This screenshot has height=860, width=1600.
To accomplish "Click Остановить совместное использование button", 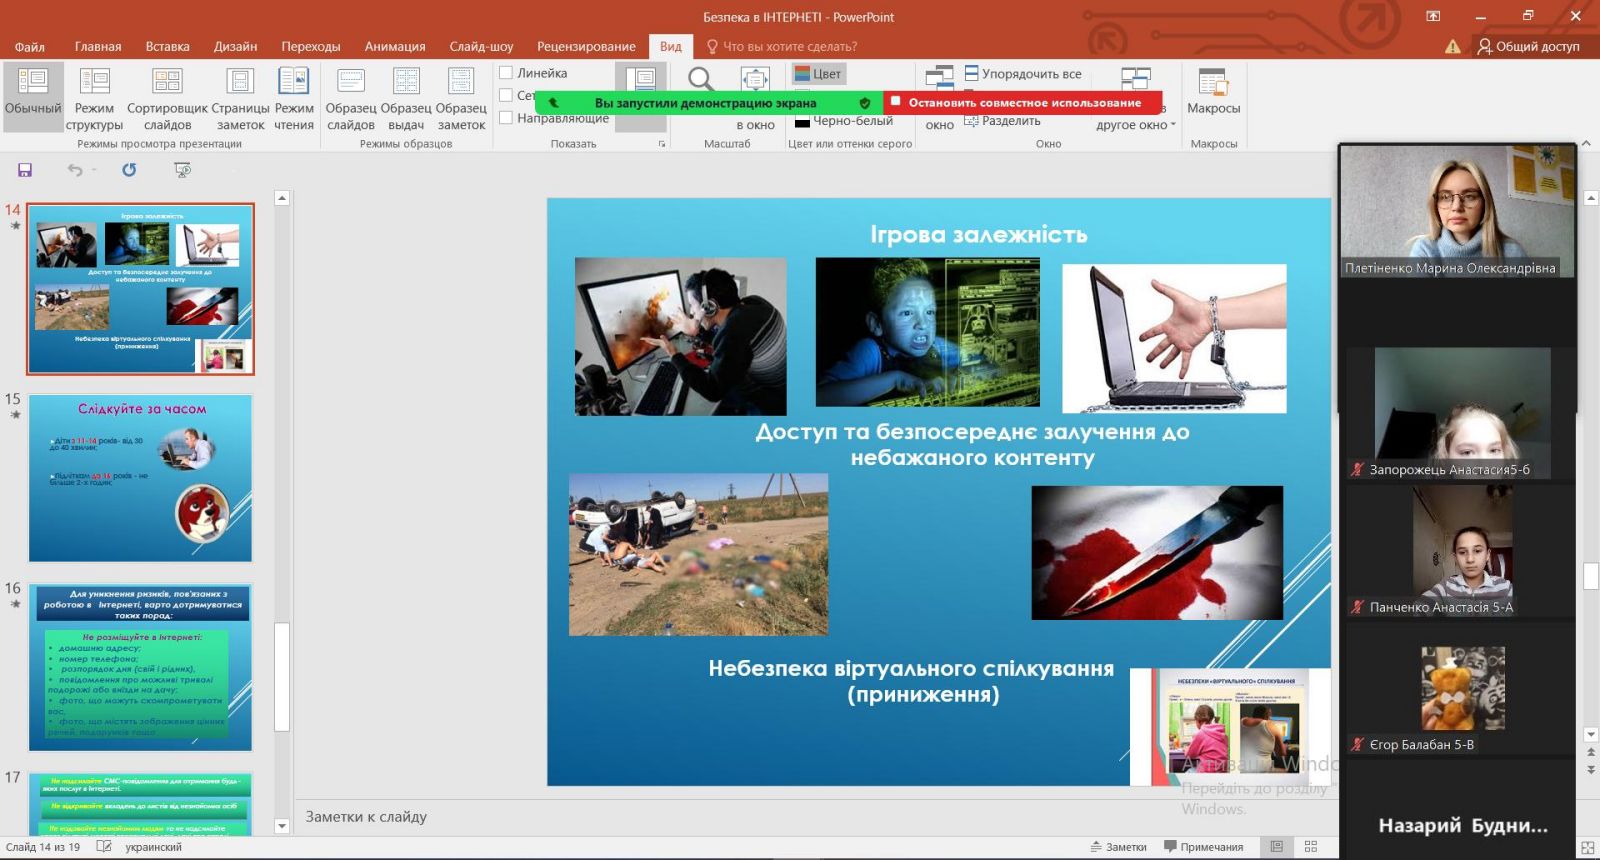I will 1024,102.
